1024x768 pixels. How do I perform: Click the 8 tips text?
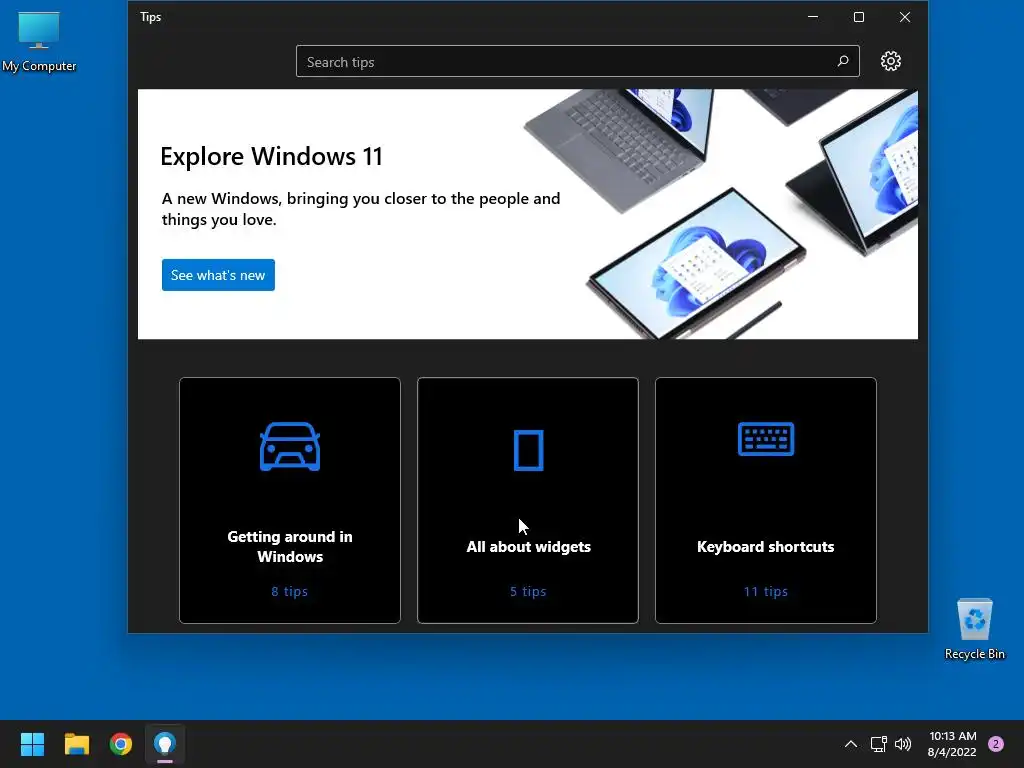click(289, 591)
